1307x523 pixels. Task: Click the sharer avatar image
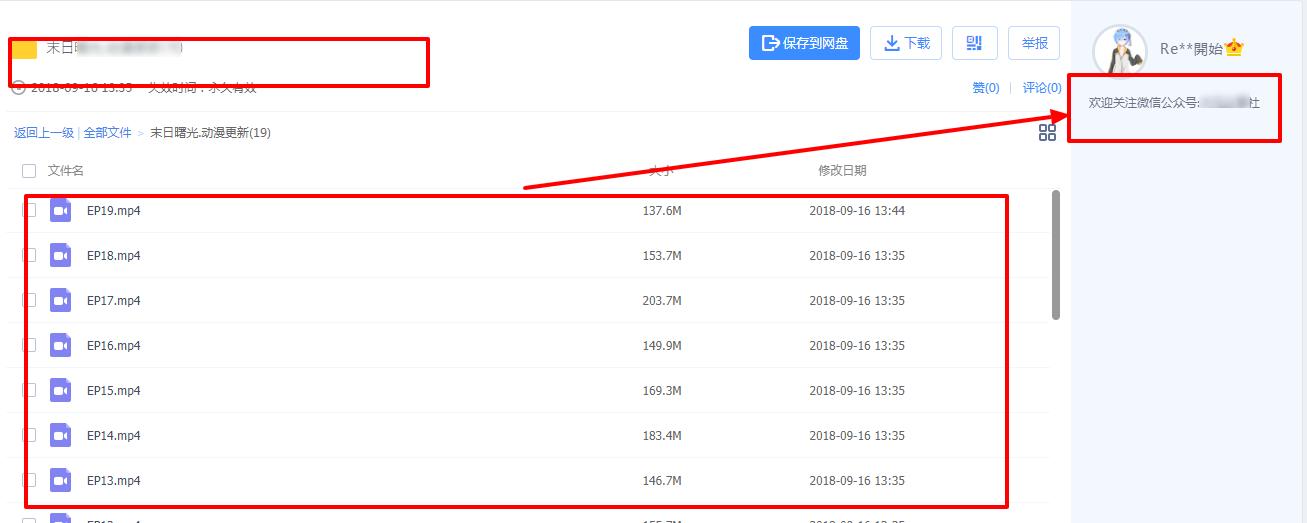tap(1119, 50)
